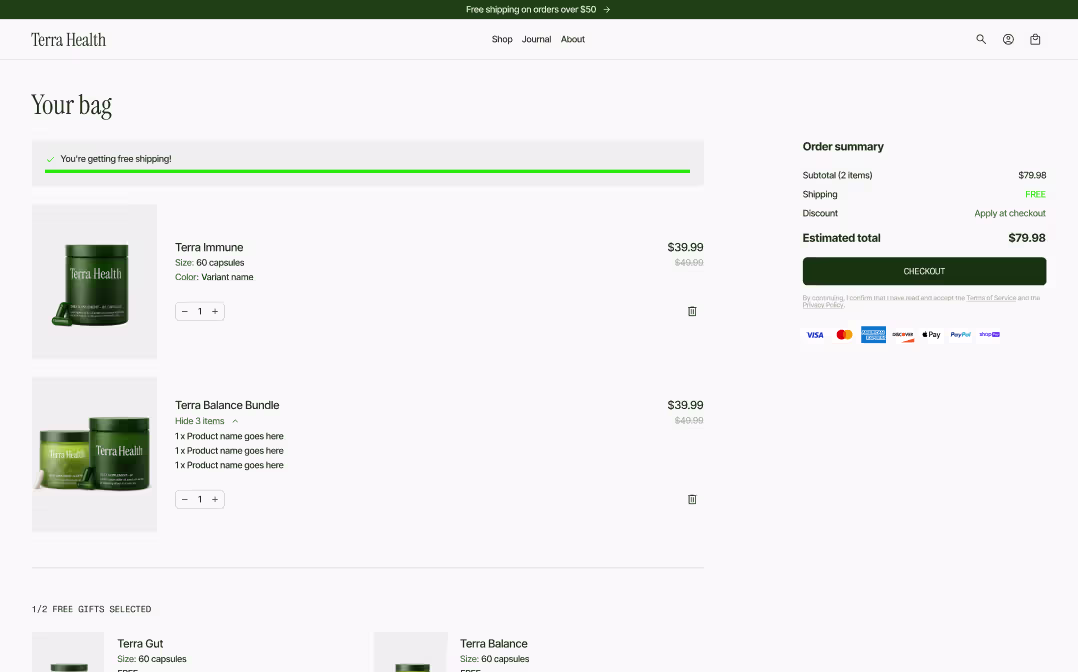Screen dimensions: 1078x672
Task: Delete Terra Immune using its trash icon
Action: (x=691, y=311)
